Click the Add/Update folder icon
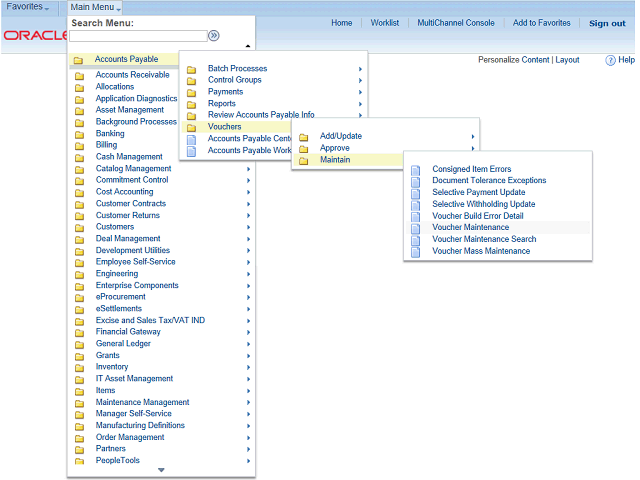Image resolution: width=640 pixels, height=480 pixels. click(303, 137)
